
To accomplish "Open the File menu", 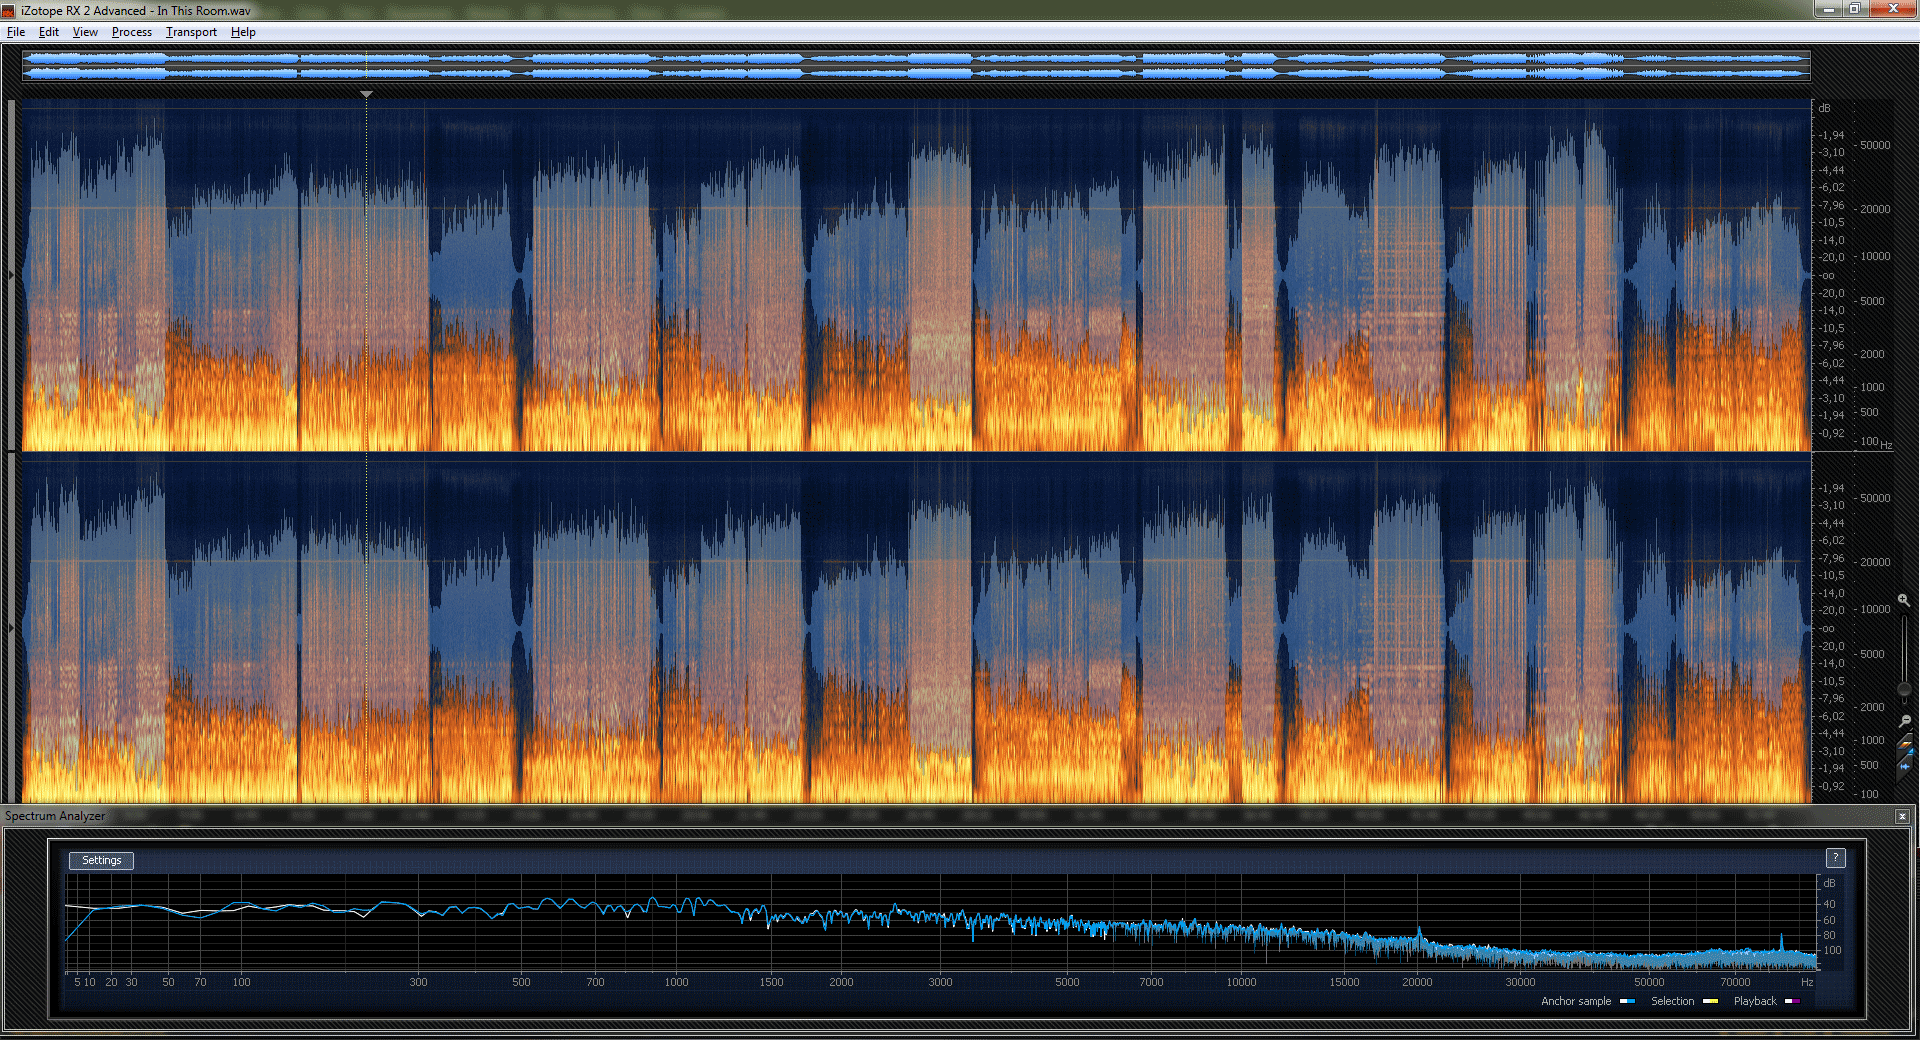I will (16, 32).
